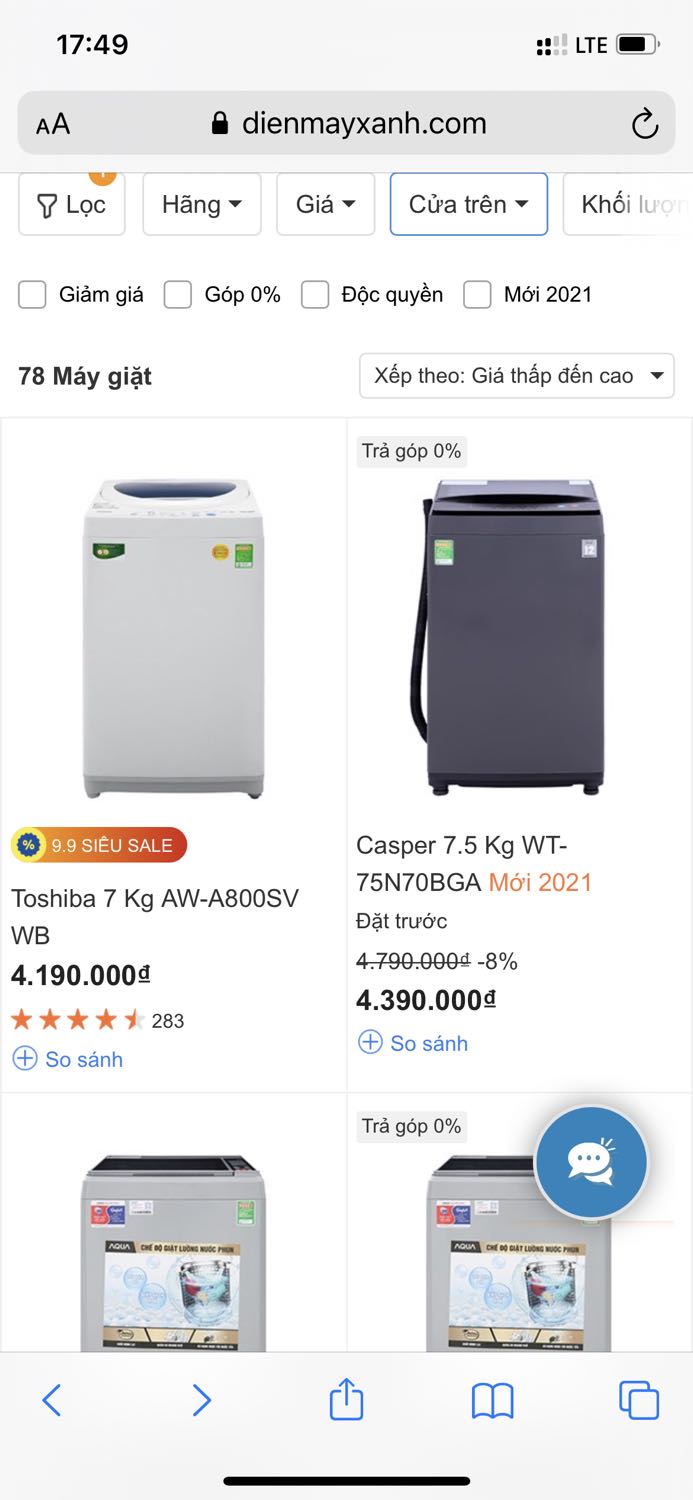Viewport: 693px width, 1500px height.
Task: Enable the Góp 0% checkbox
Action: click(x=178, y=295)
